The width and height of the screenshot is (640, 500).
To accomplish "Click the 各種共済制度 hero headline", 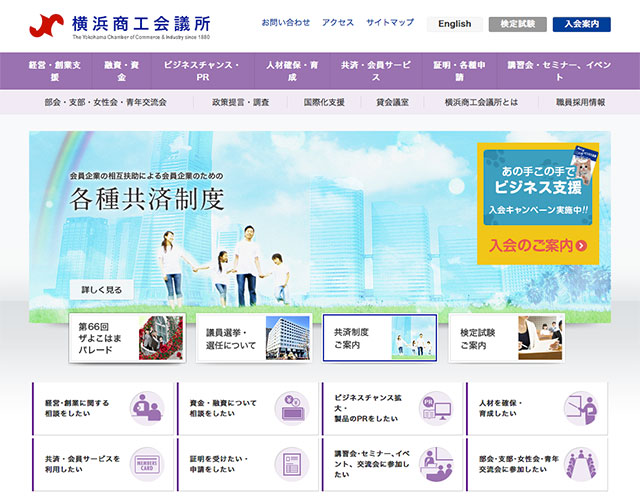I will [147, 199].
